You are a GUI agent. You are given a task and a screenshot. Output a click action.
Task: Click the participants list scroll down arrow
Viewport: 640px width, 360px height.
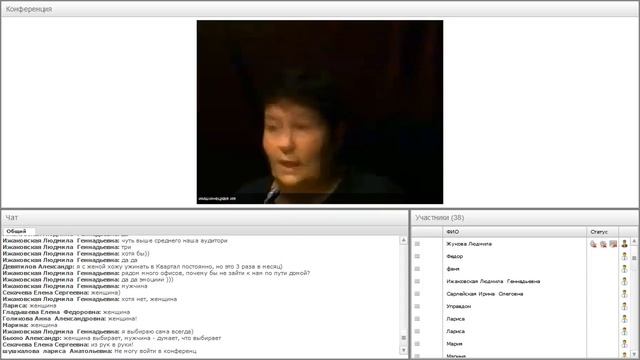click(634, 354)
